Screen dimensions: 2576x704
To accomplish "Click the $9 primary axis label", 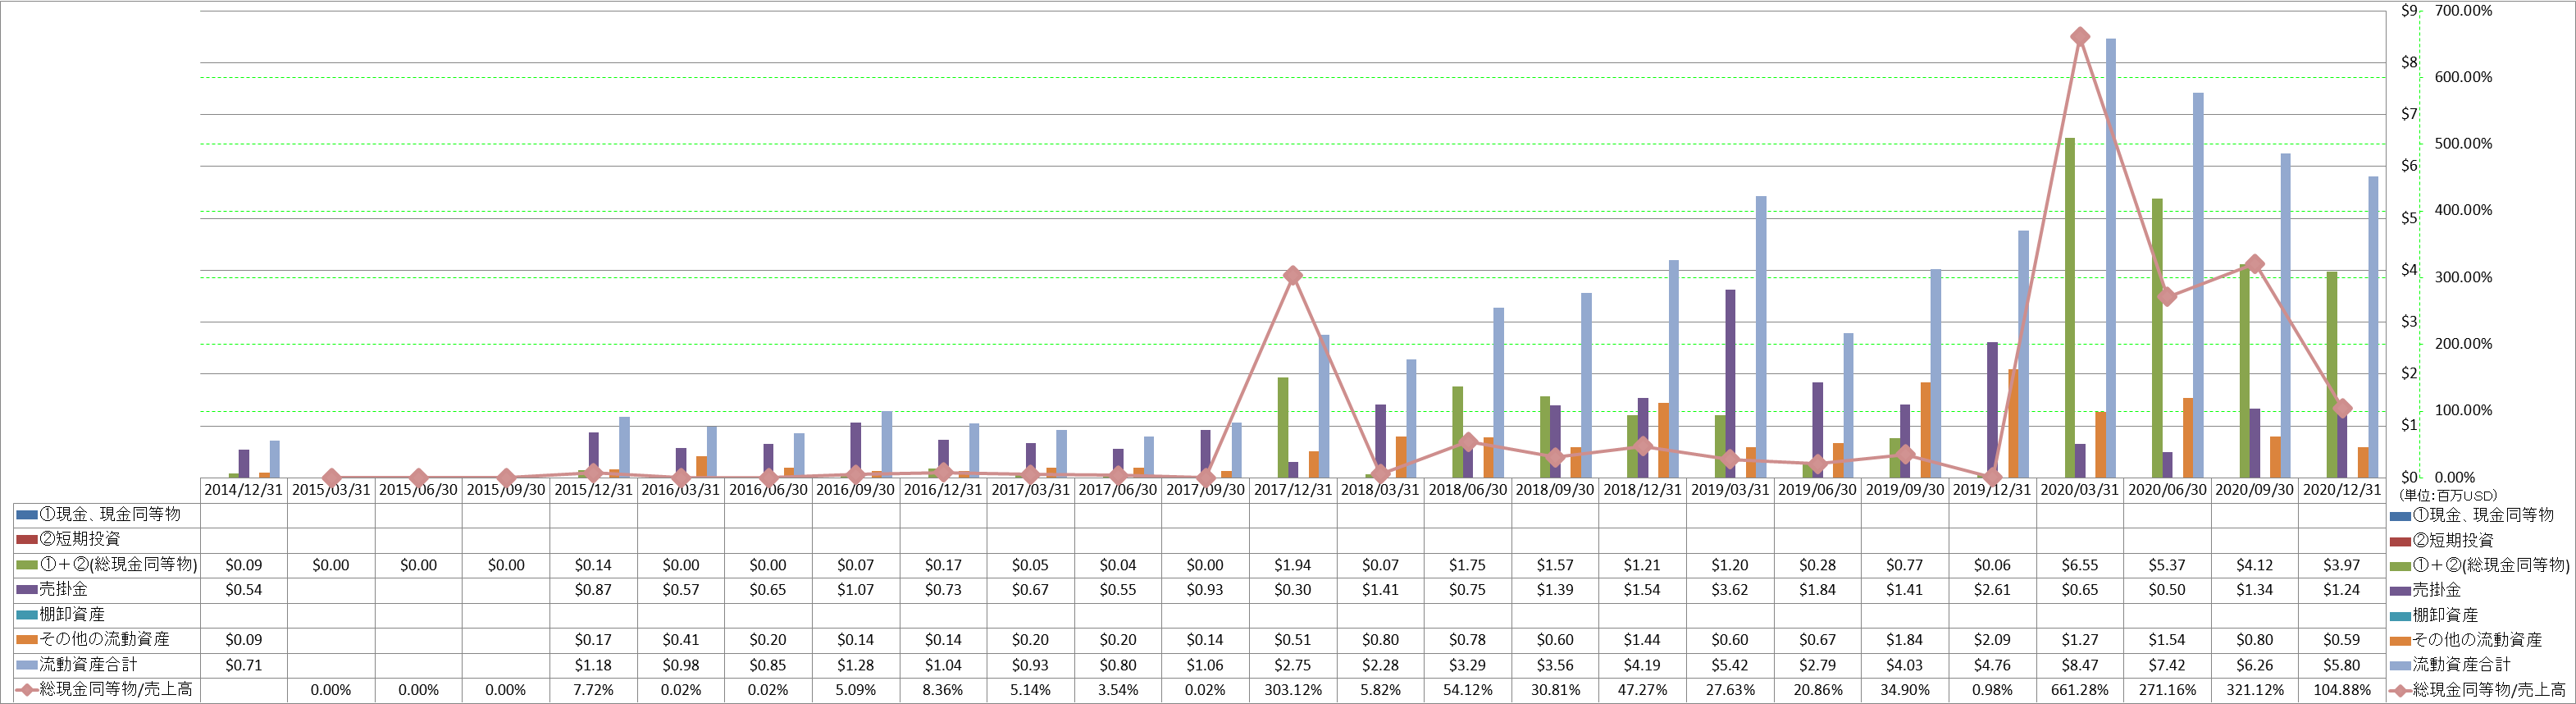I will click(2409, 11).
